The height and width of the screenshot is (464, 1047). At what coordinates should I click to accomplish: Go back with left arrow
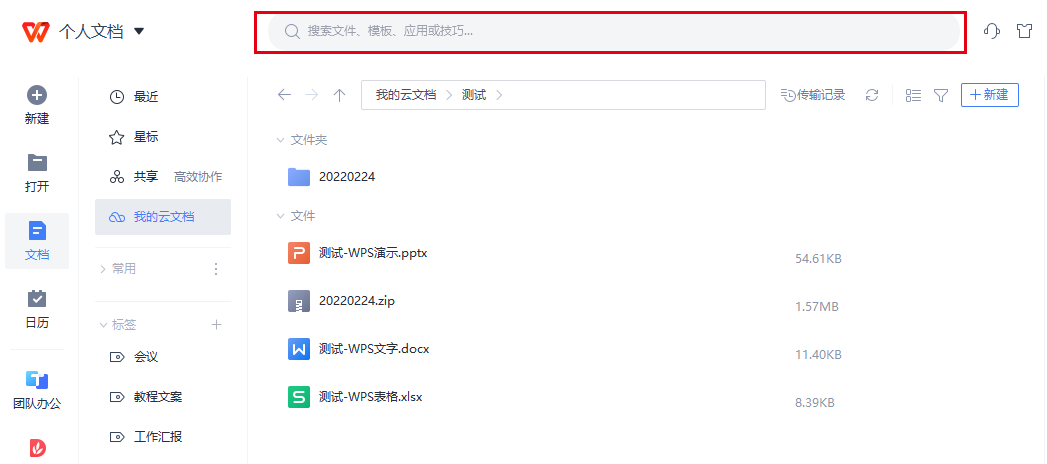(x=284, y=95)
